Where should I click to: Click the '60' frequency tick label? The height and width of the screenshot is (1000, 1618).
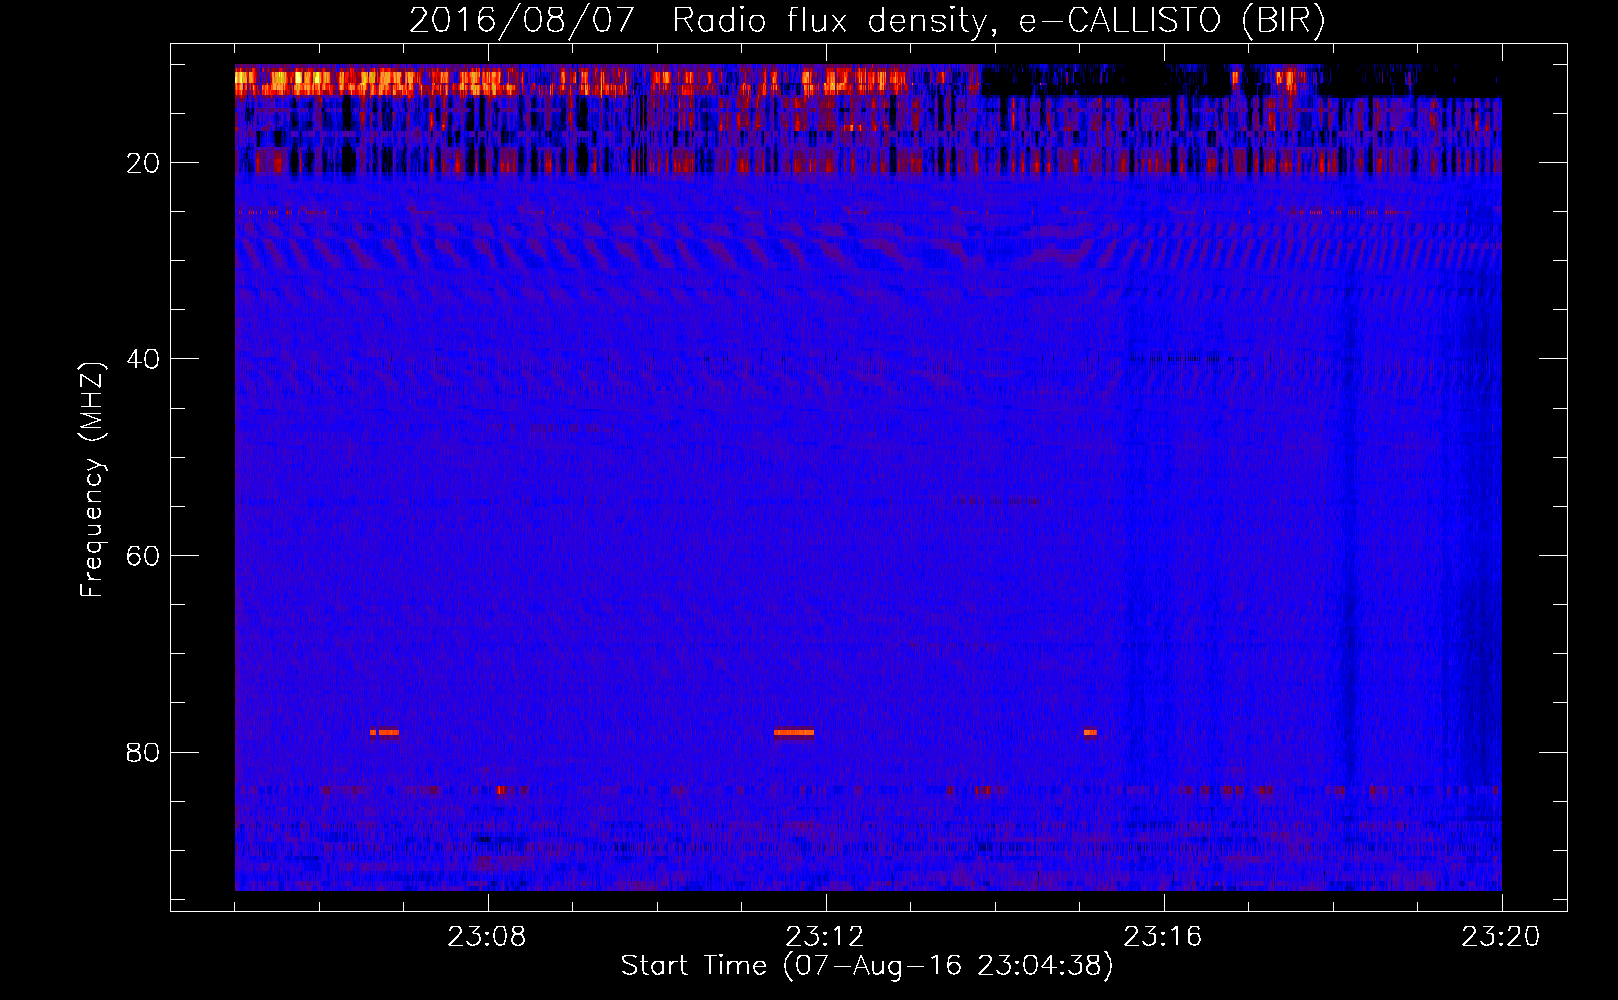pos(143,556)
